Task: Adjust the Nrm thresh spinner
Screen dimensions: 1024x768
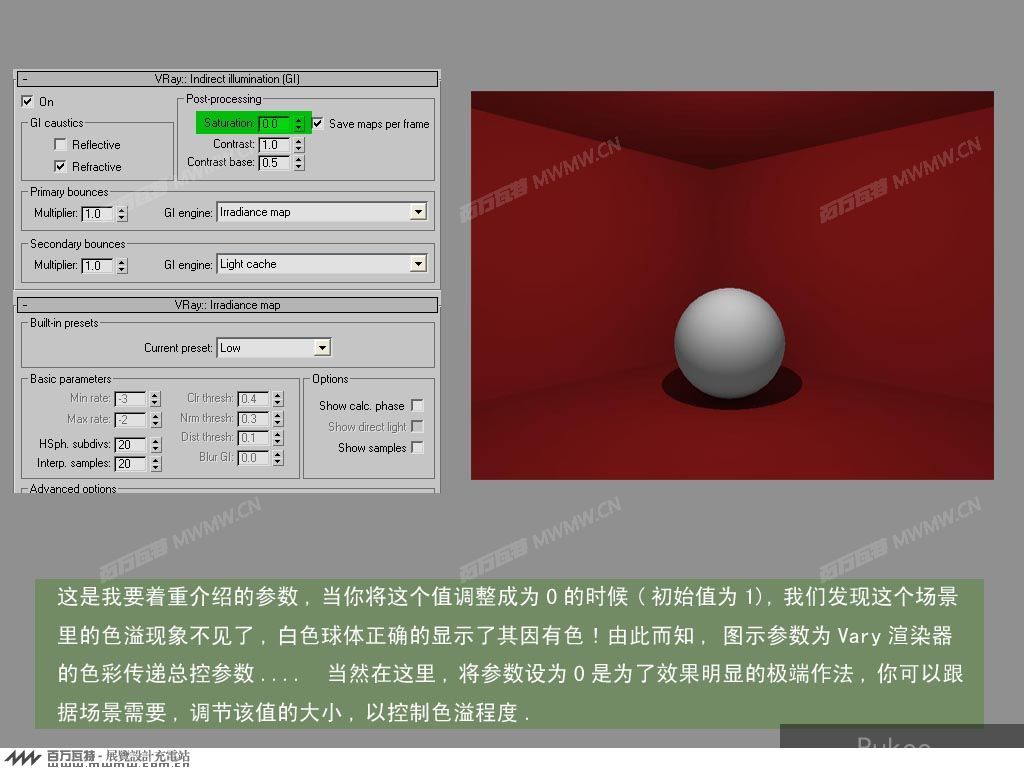Action: [x=278, y=419]
